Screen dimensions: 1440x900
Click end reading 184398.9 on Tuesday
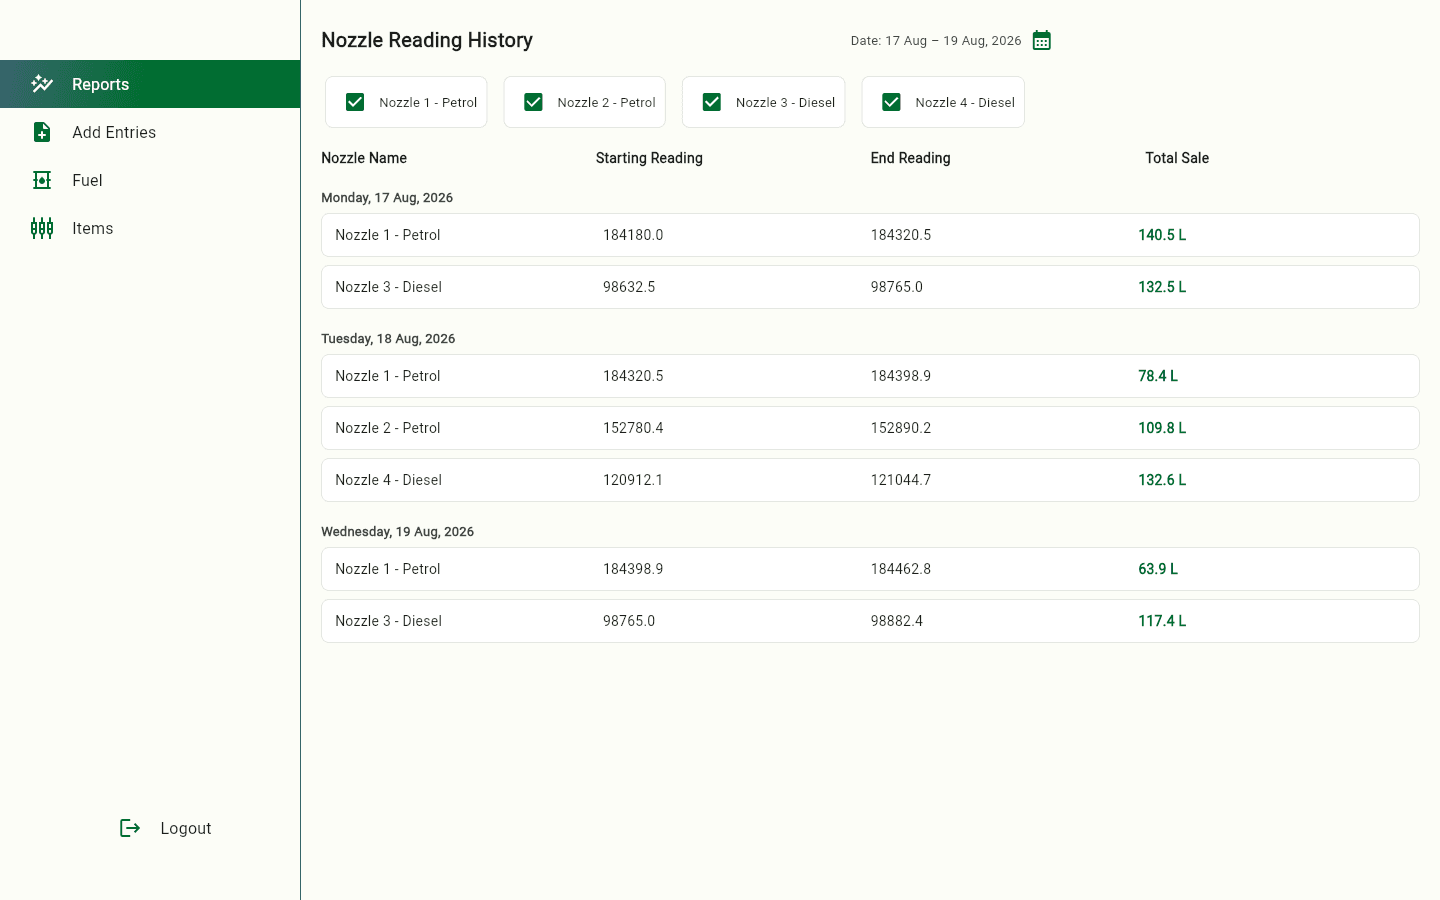coord(901,376)
